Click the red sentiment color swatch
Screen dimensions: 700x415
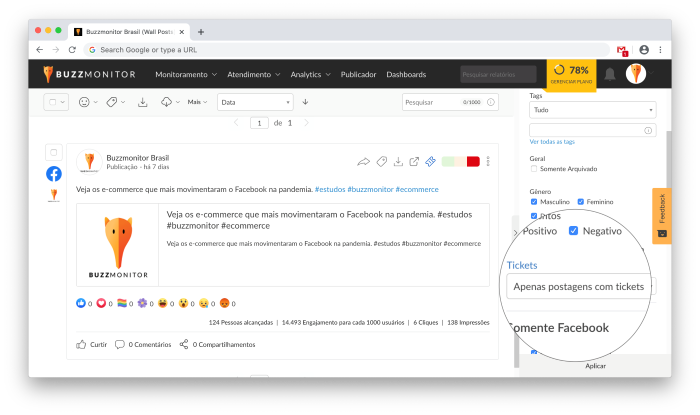pos(473,161)
